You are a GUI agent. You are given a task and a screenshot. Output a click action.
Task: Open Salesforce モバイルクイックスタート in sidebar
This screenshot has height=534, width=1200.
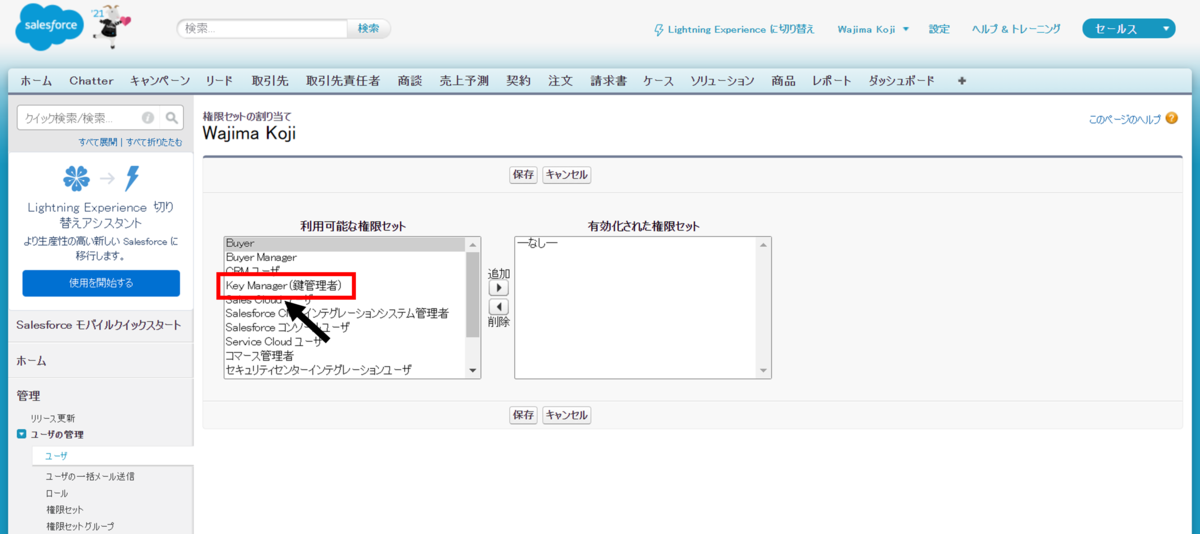coord(100,325)
